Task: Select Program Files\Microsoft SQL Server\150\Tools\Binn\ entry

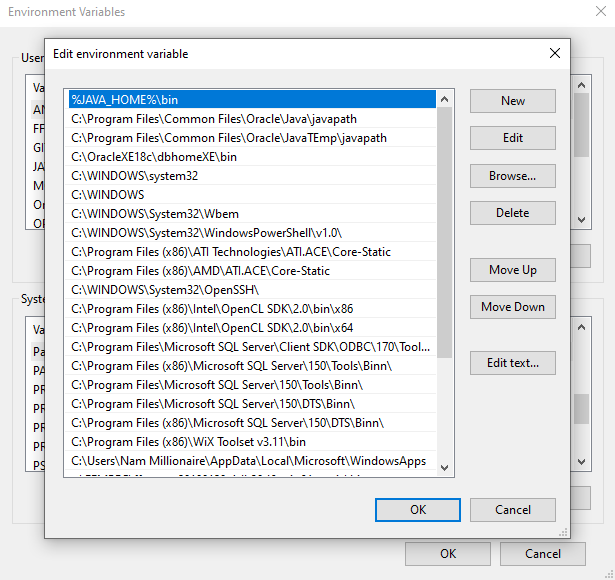Action: click(x=252, y=385)
